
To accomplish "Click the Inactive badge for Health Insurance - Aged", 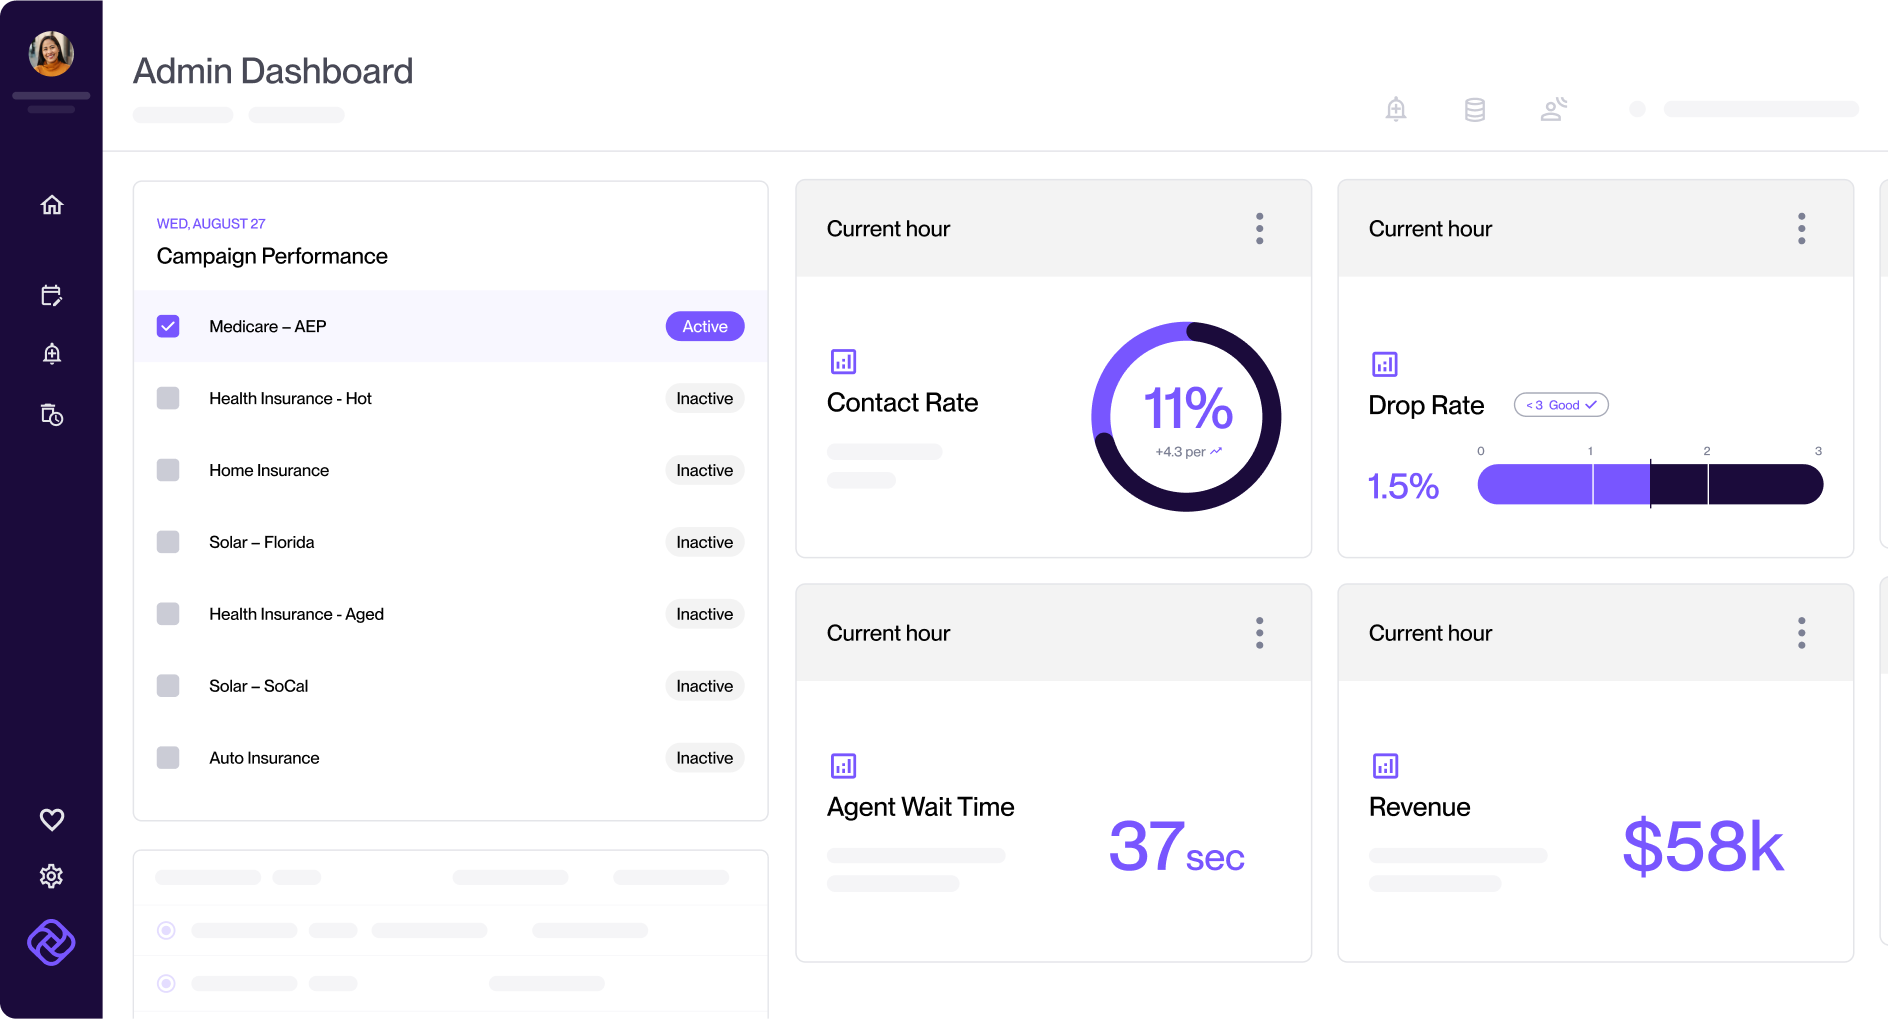I will (705, 614).
